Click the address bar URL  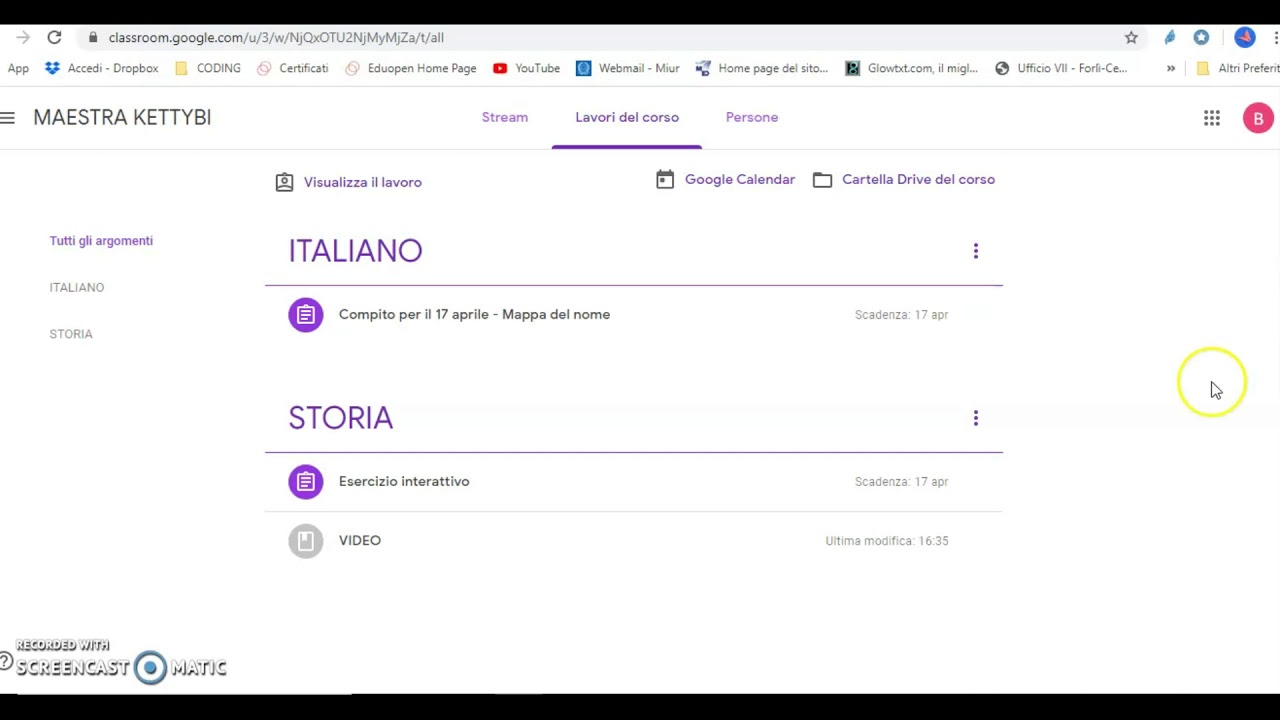click(276, 37)
